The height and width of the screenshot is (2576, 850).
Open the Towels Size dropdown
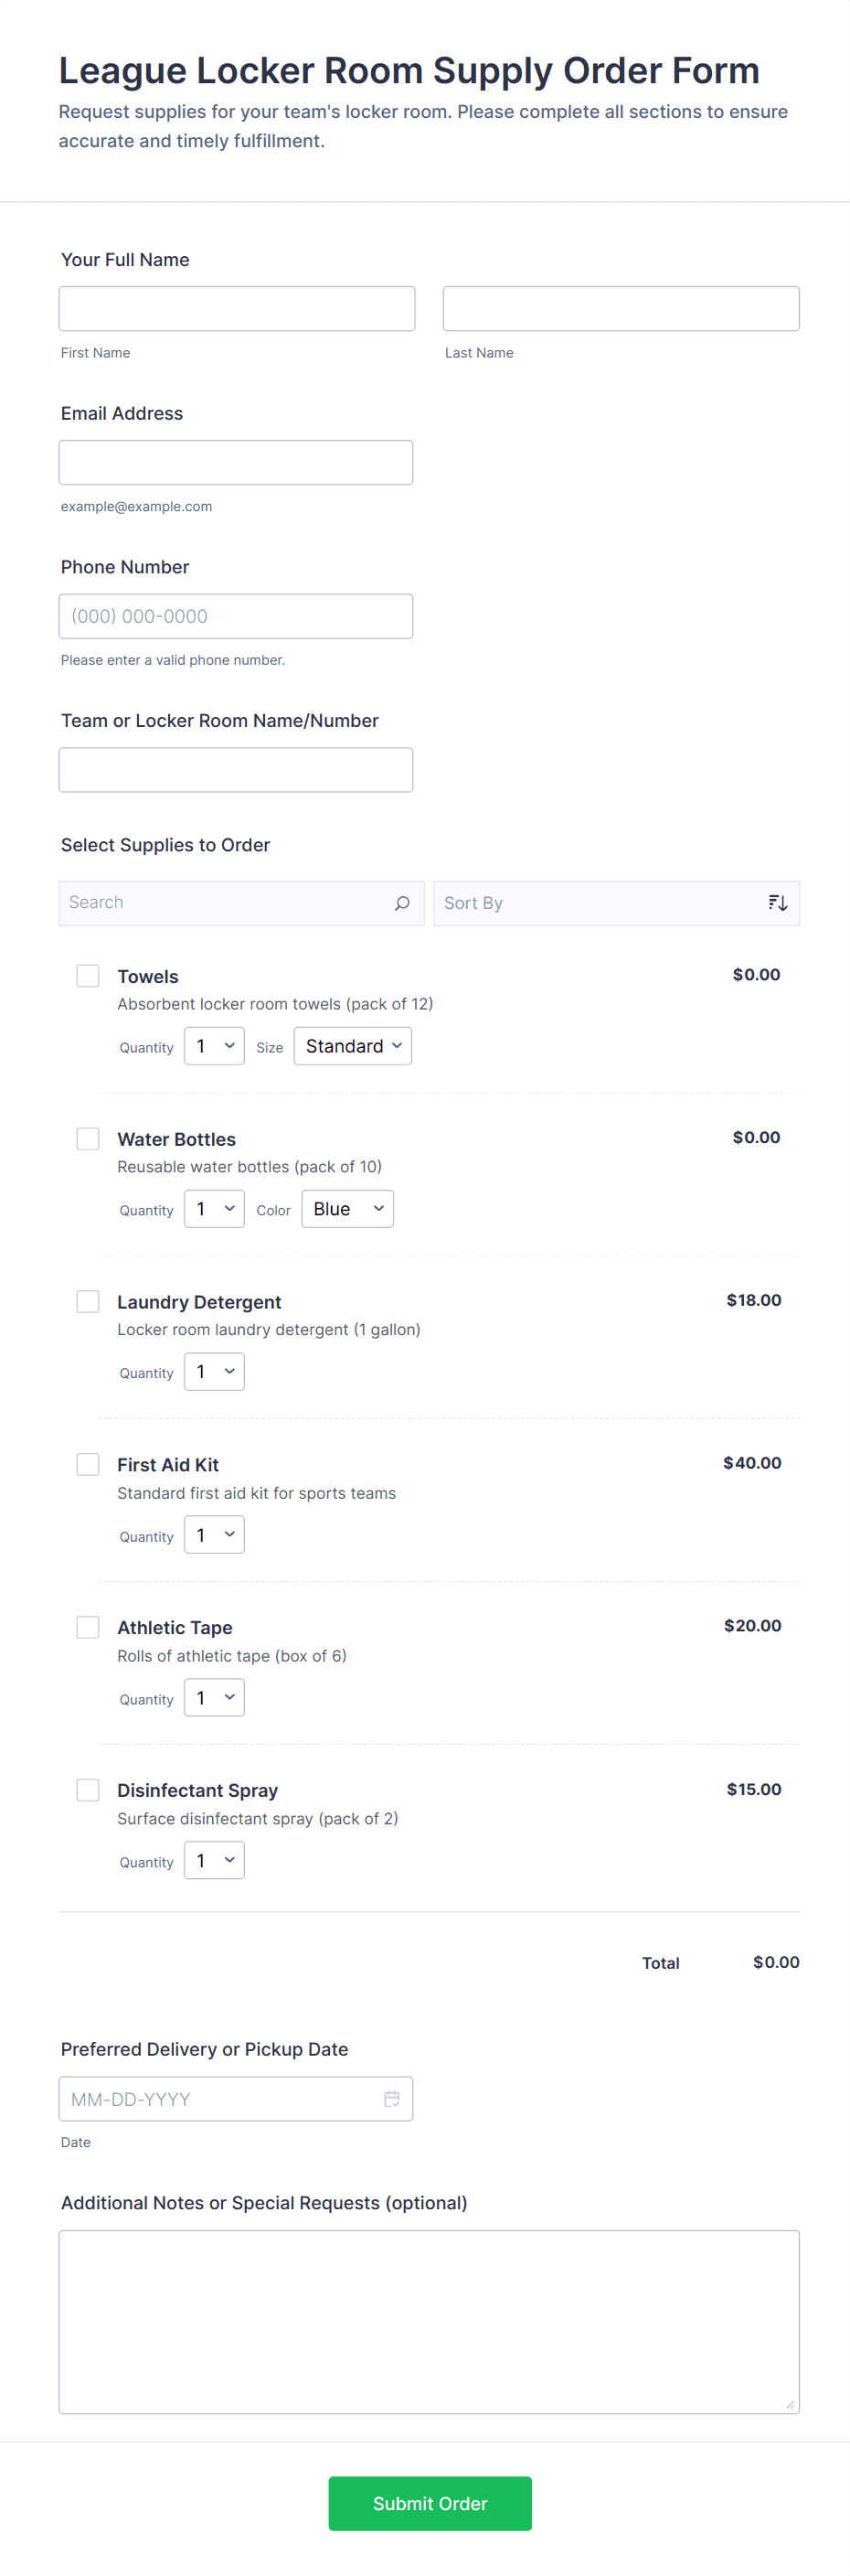click(x=353, y=1046)
